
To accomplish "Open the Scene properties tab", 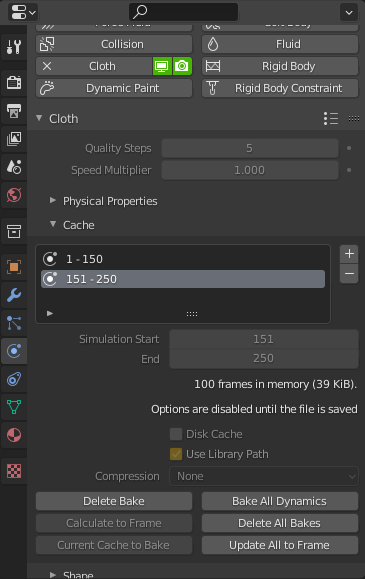I will coord(14,167).
